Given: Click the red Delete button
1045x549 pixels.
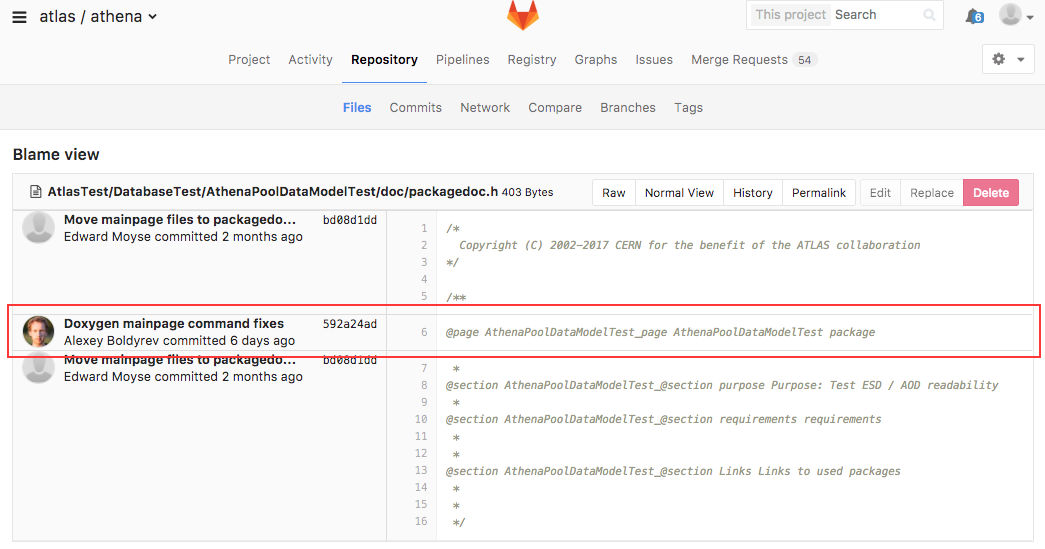Looking at the screenshot, I should (x=991, y=193).
